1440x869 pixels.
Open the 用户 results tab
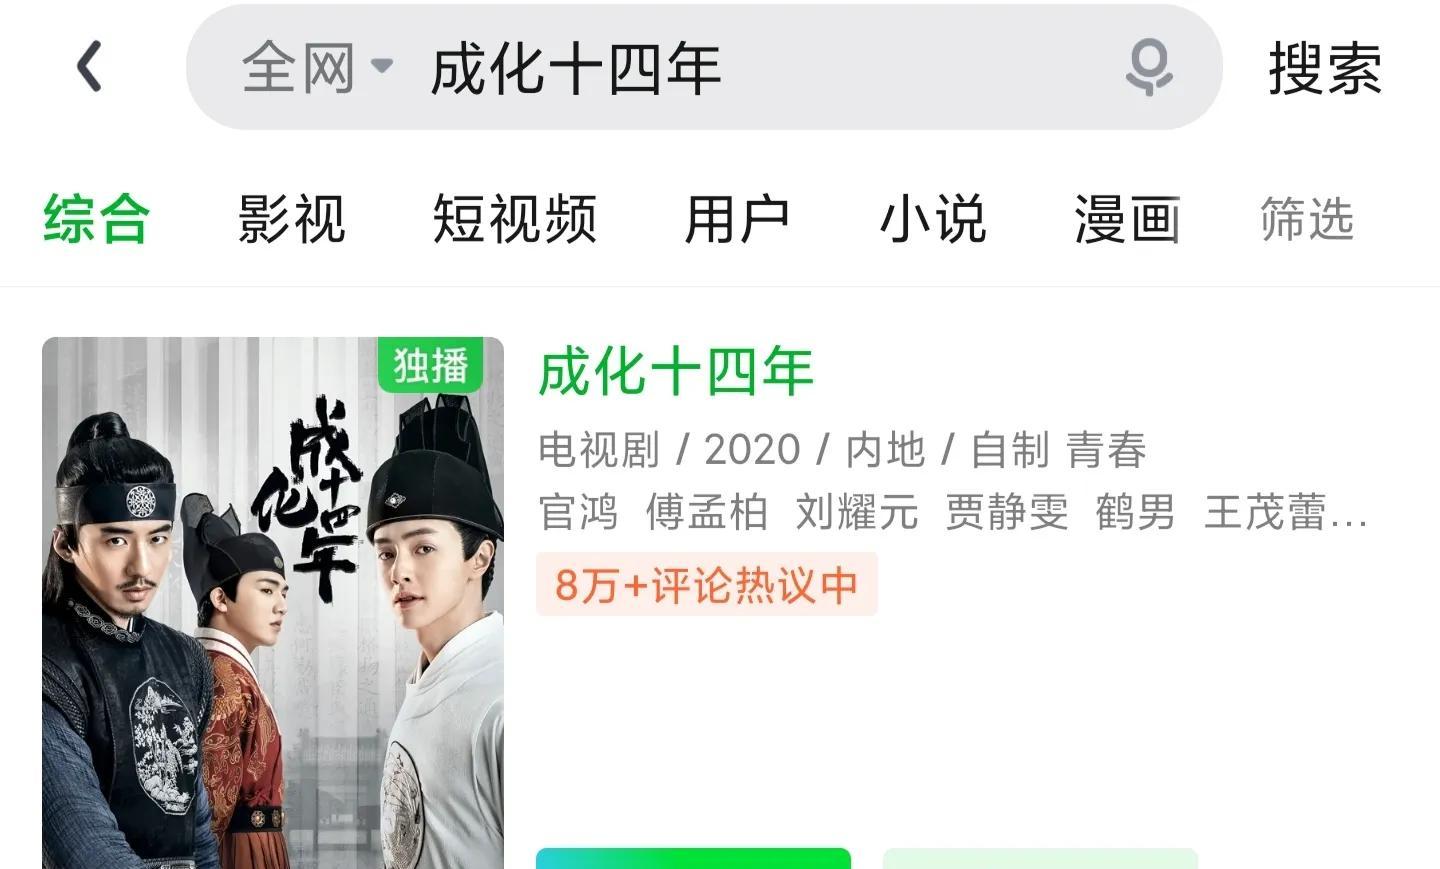[737, 219]
